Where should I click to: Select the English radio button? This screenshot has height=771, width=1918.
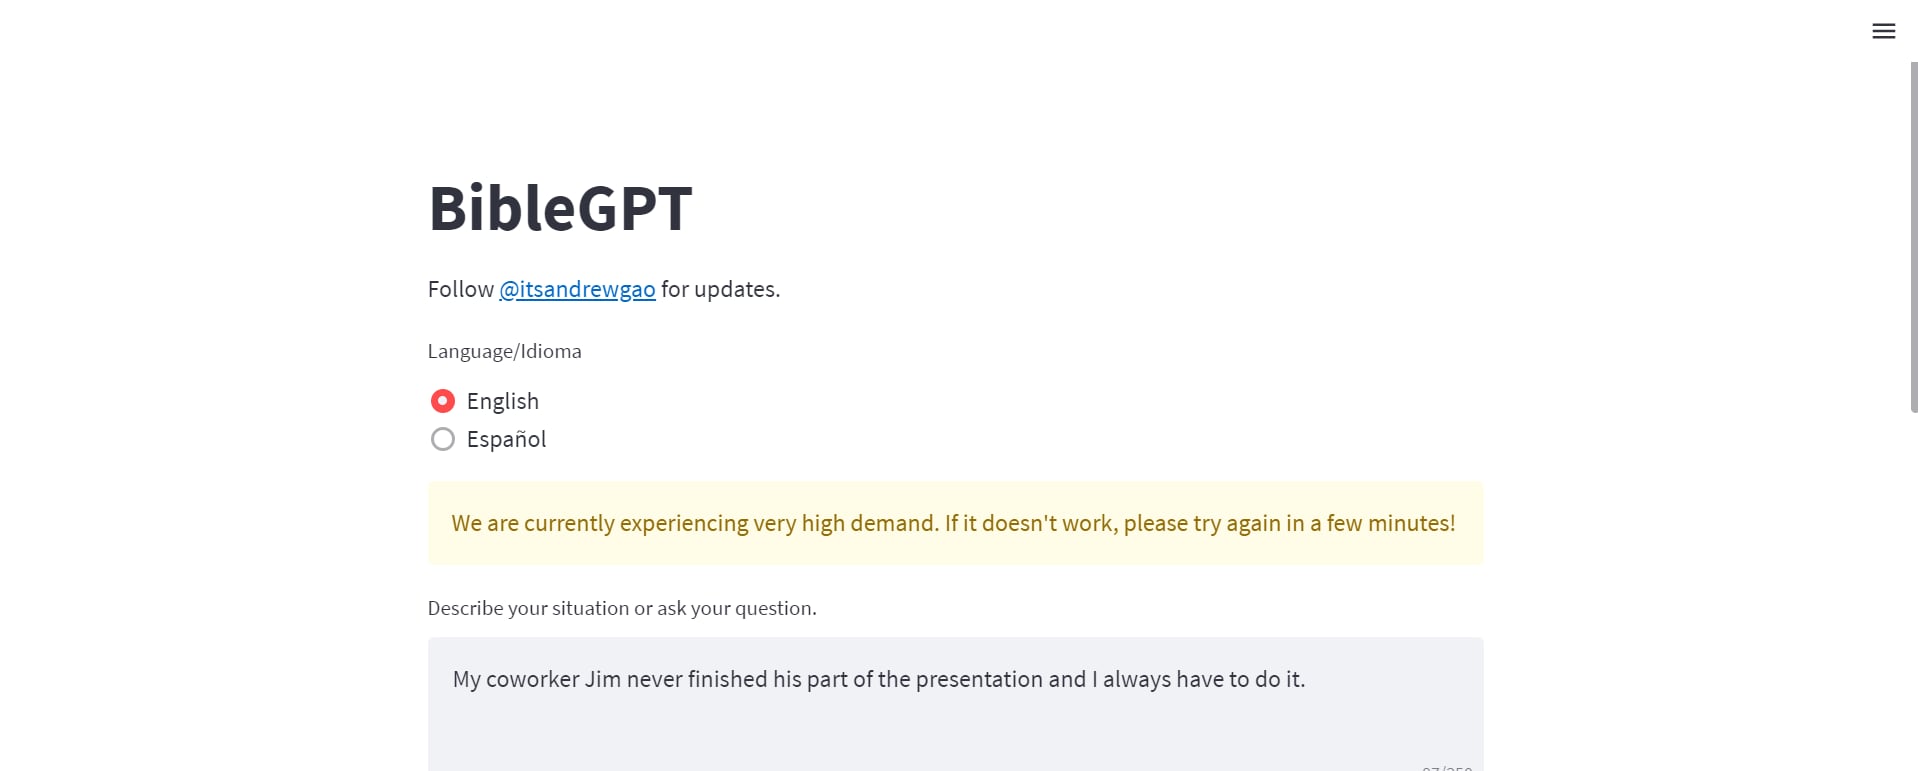coord(442,401)
